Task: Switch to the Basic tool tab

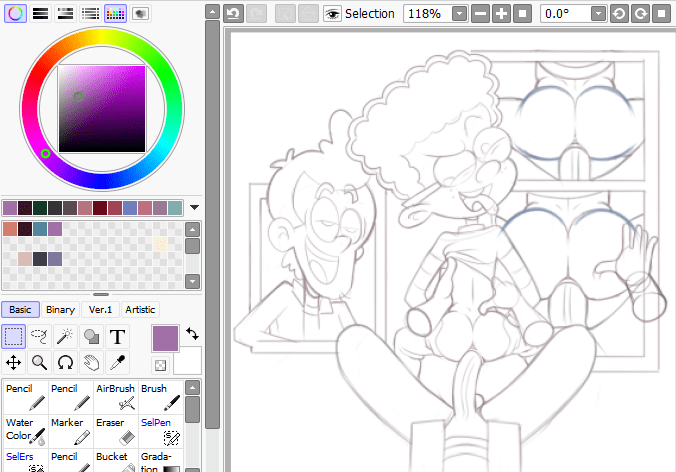Action: pos(20,309)
